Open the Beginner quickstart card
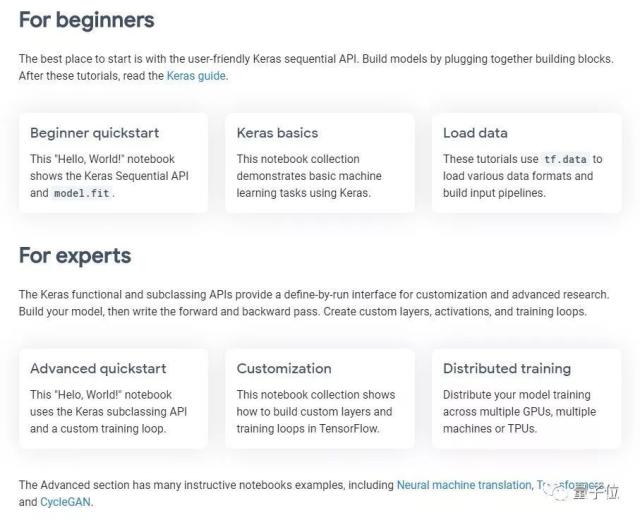Screen dimensions: 640x520 (x=113, y=163)
